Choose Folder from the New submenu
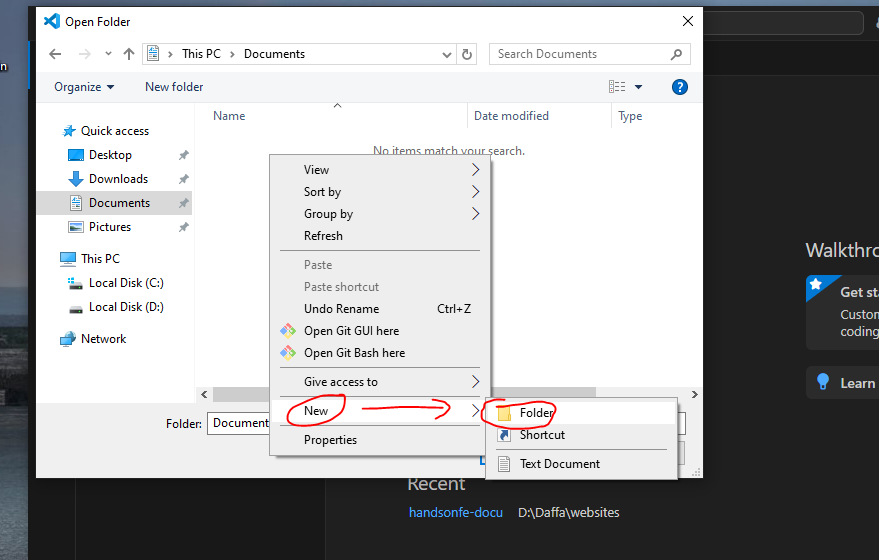This screenshot has width=879, height=560. tap(536, 412)
